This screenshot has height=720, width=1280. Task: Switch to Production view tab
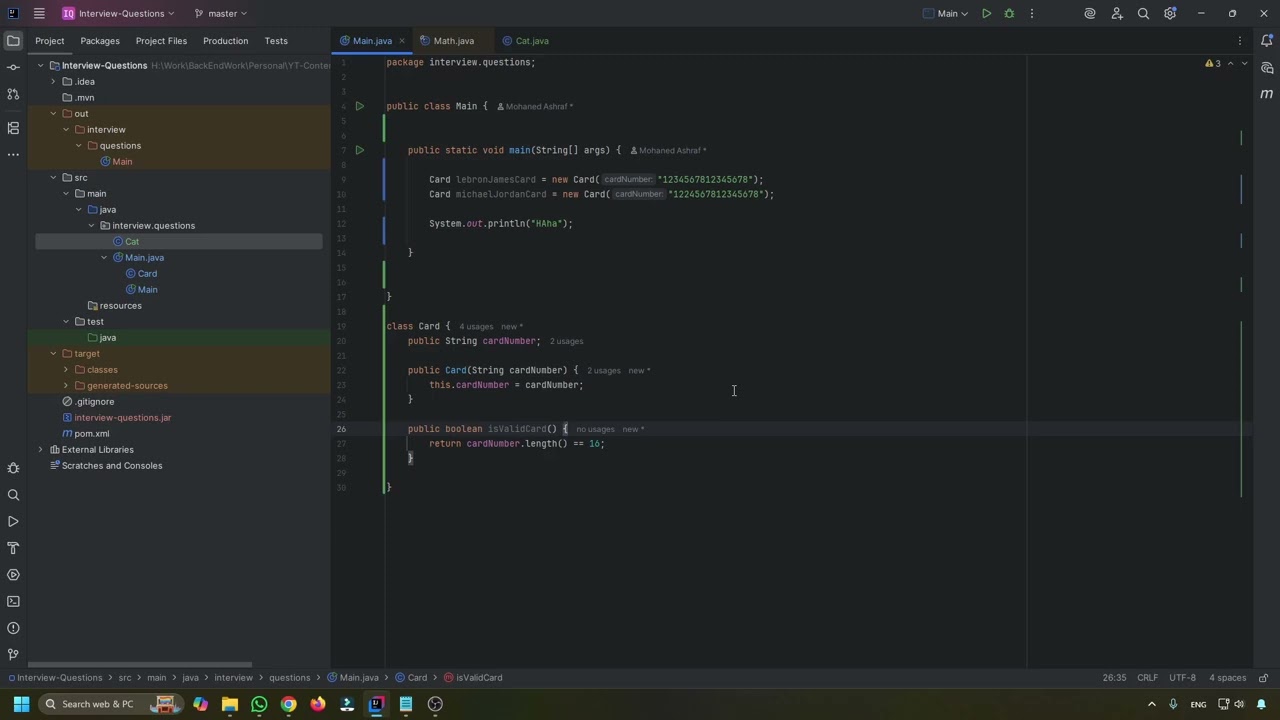pos(225,41)
